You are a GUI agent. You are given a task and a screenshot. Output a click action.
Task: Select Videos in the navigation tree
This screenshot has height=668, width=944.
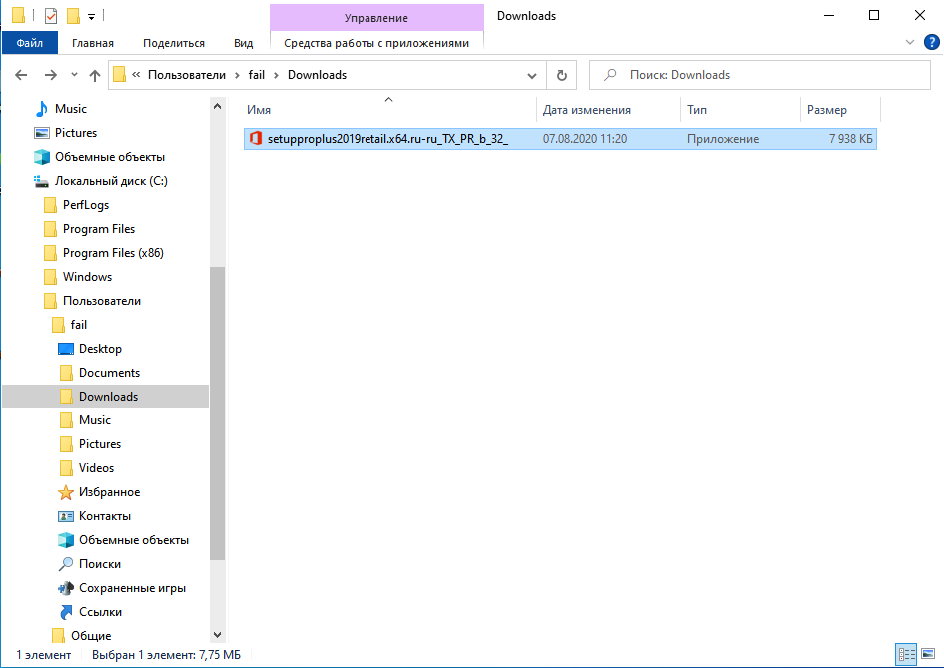pos(96,468)
